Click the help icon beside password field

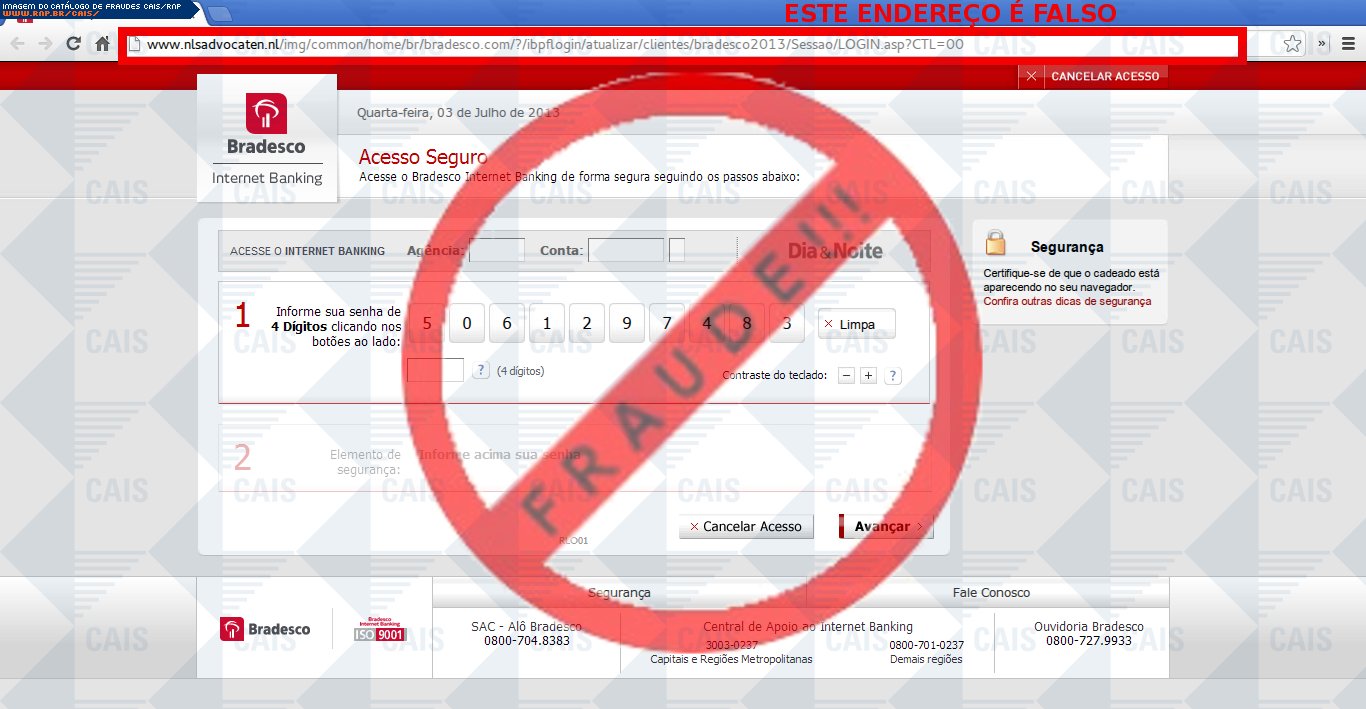481,371
